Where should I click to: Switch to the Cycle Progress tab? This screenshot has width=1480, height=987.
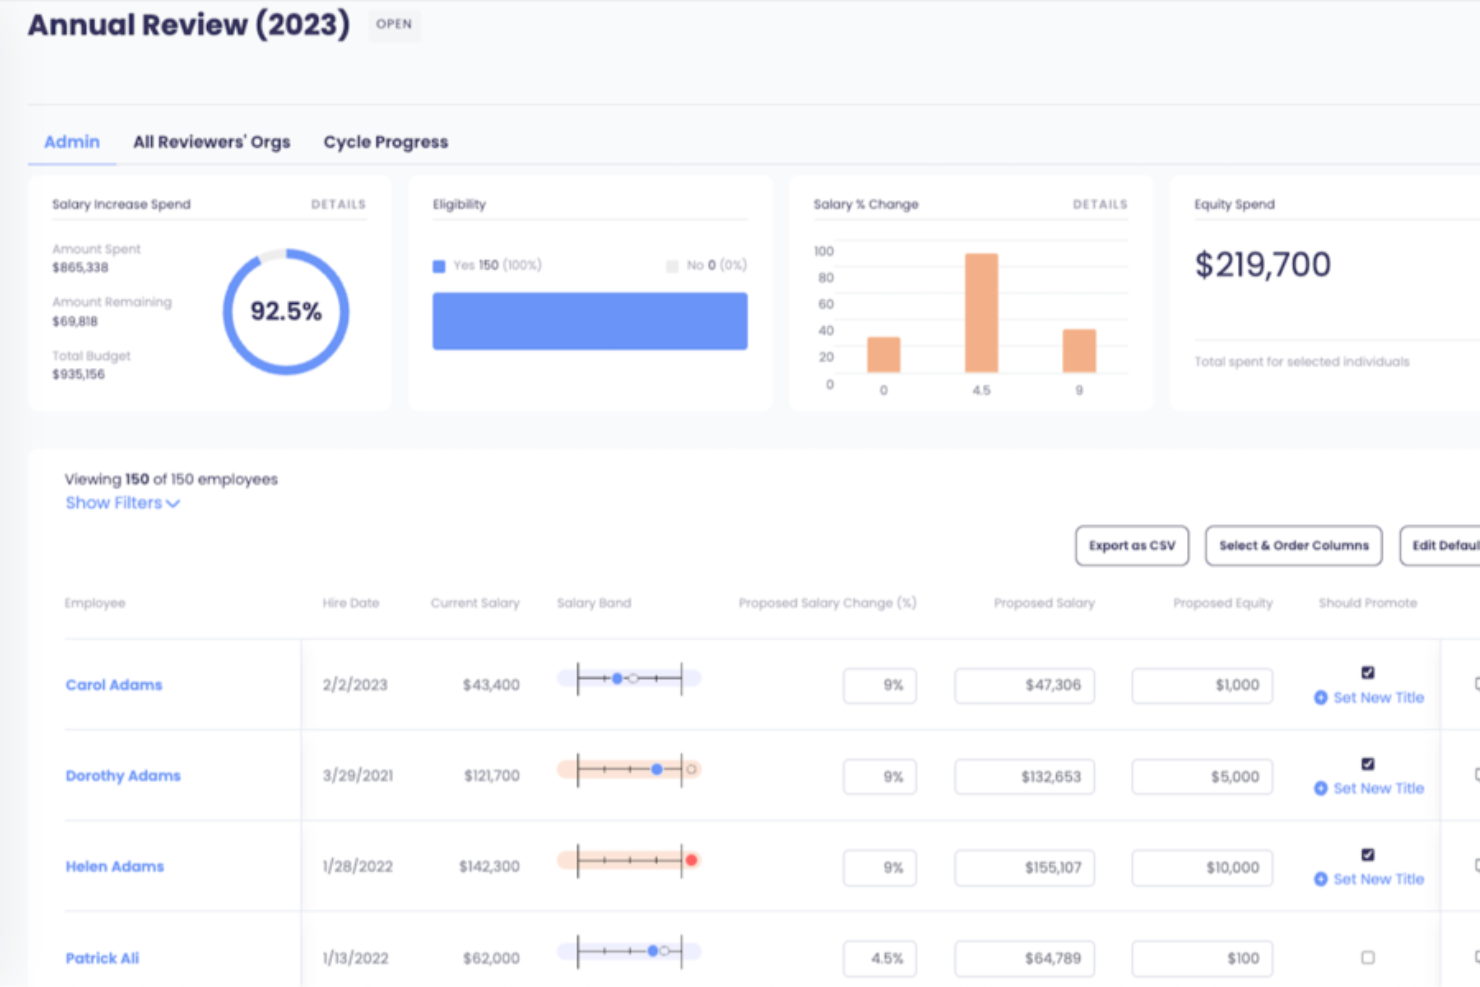(385, 142)
